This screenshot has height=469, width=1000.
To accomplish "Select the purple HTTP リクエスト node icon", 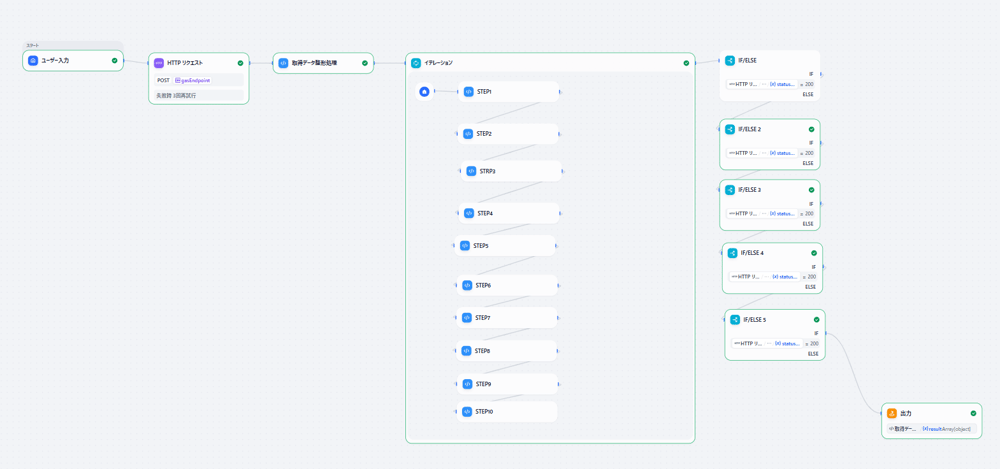I will [159, 63].
